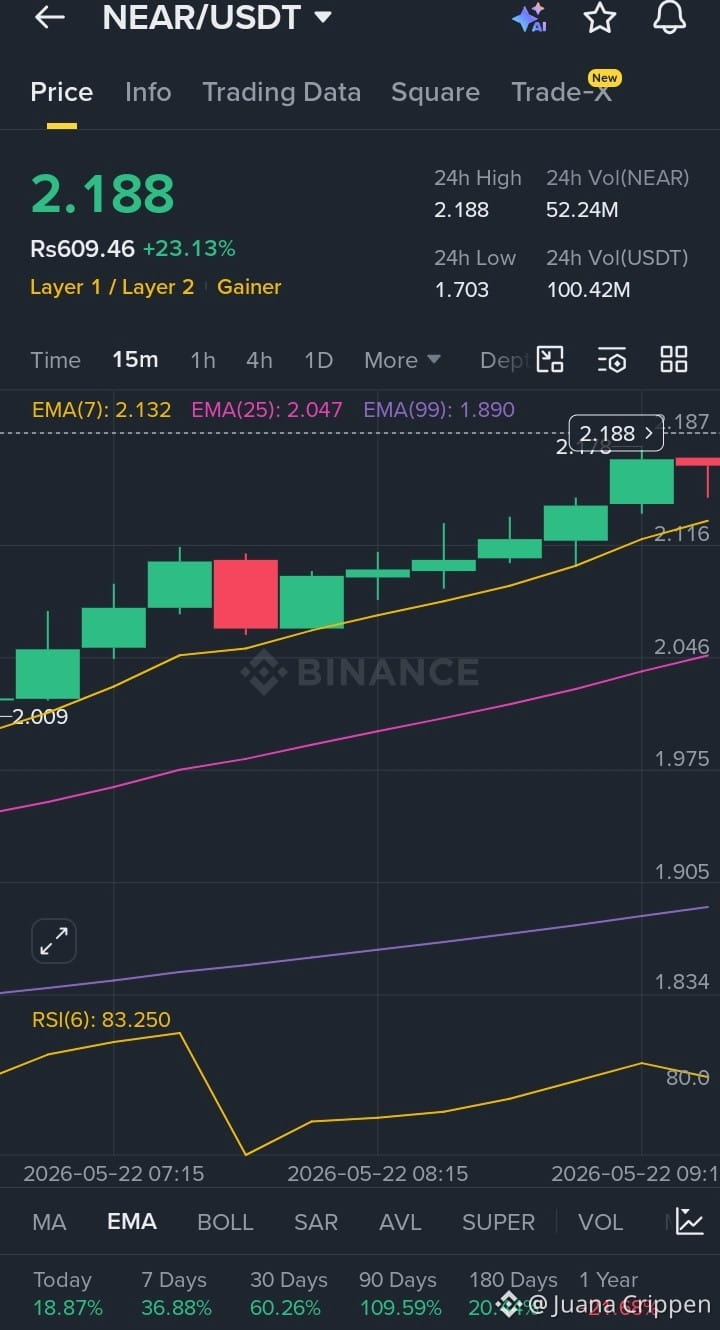
Task: Expand the More intervals dropdown
Action: click(402, 360)
